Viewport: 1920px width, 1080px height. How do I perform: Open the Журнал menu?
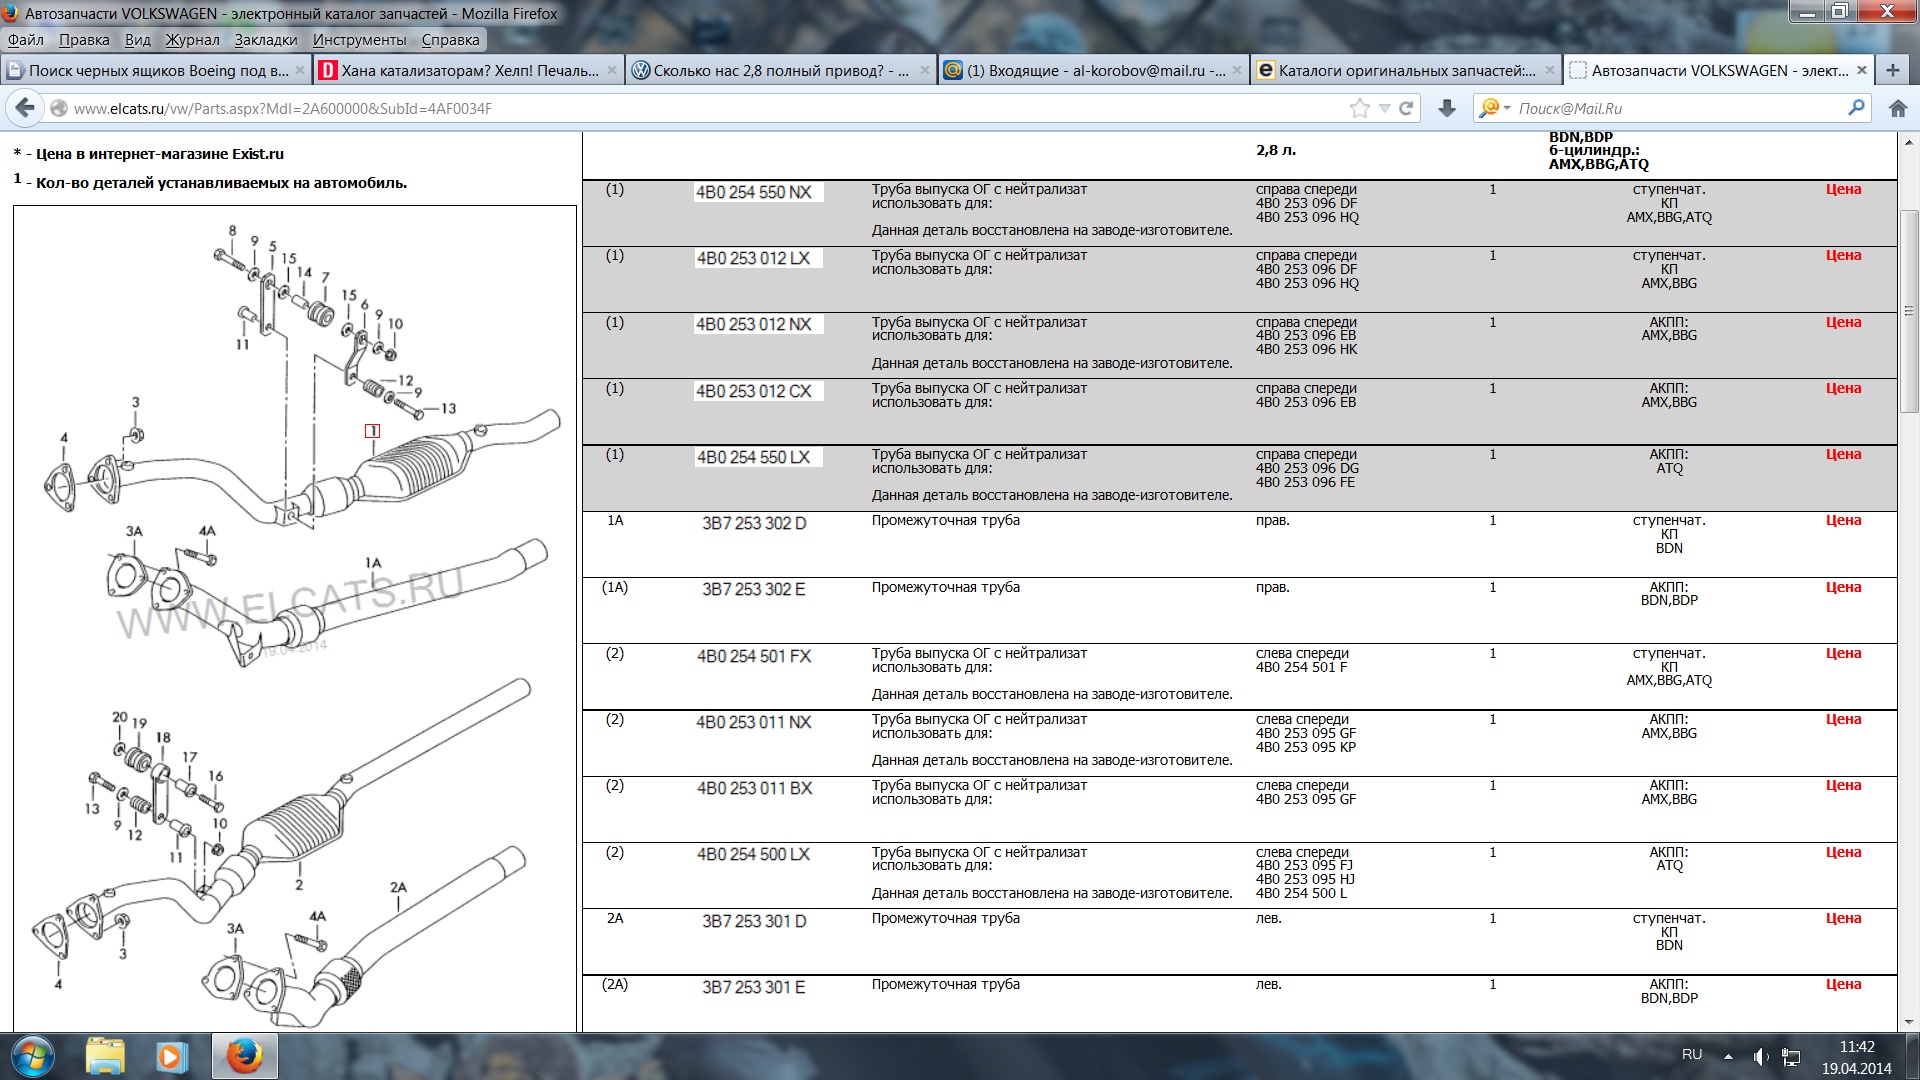point(193,40)
